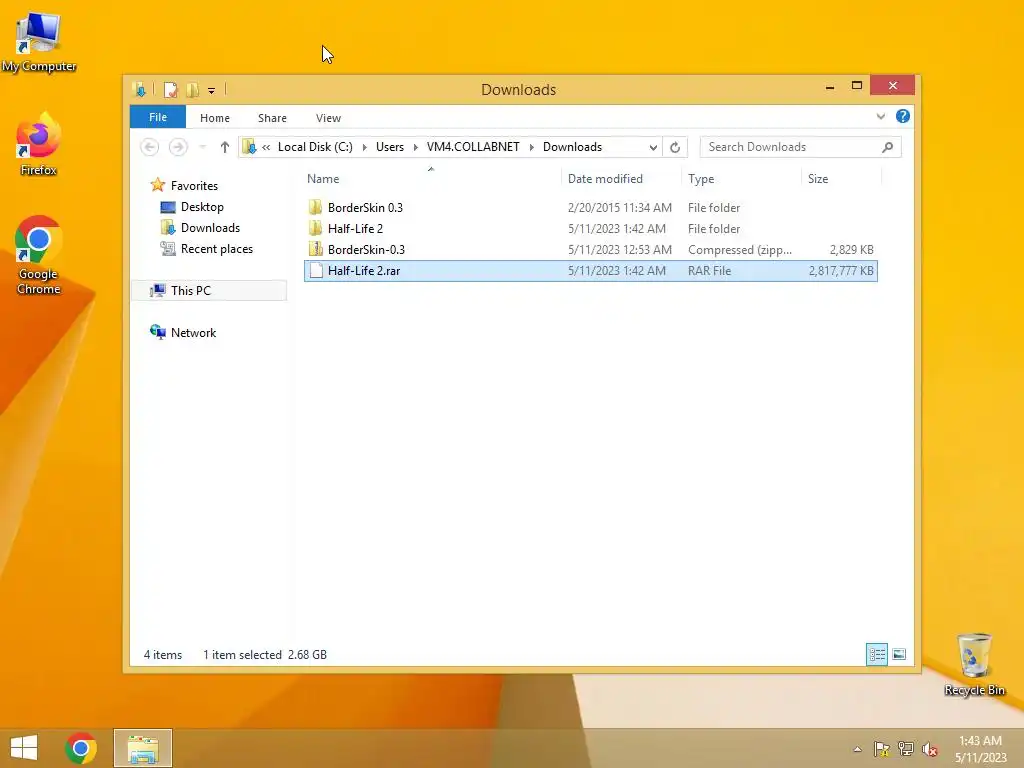1024x768 pixels.
Task: Select Downloads in Favorites
Action: pyautogui.click(x=210, y=228)
